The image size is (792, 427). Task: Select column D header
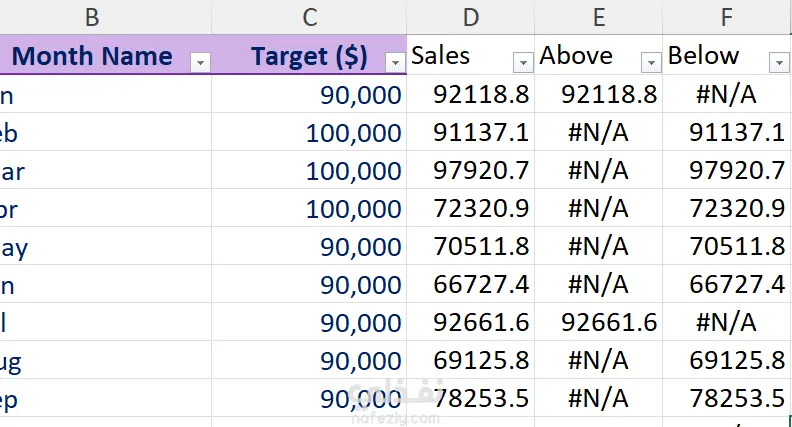471,16
